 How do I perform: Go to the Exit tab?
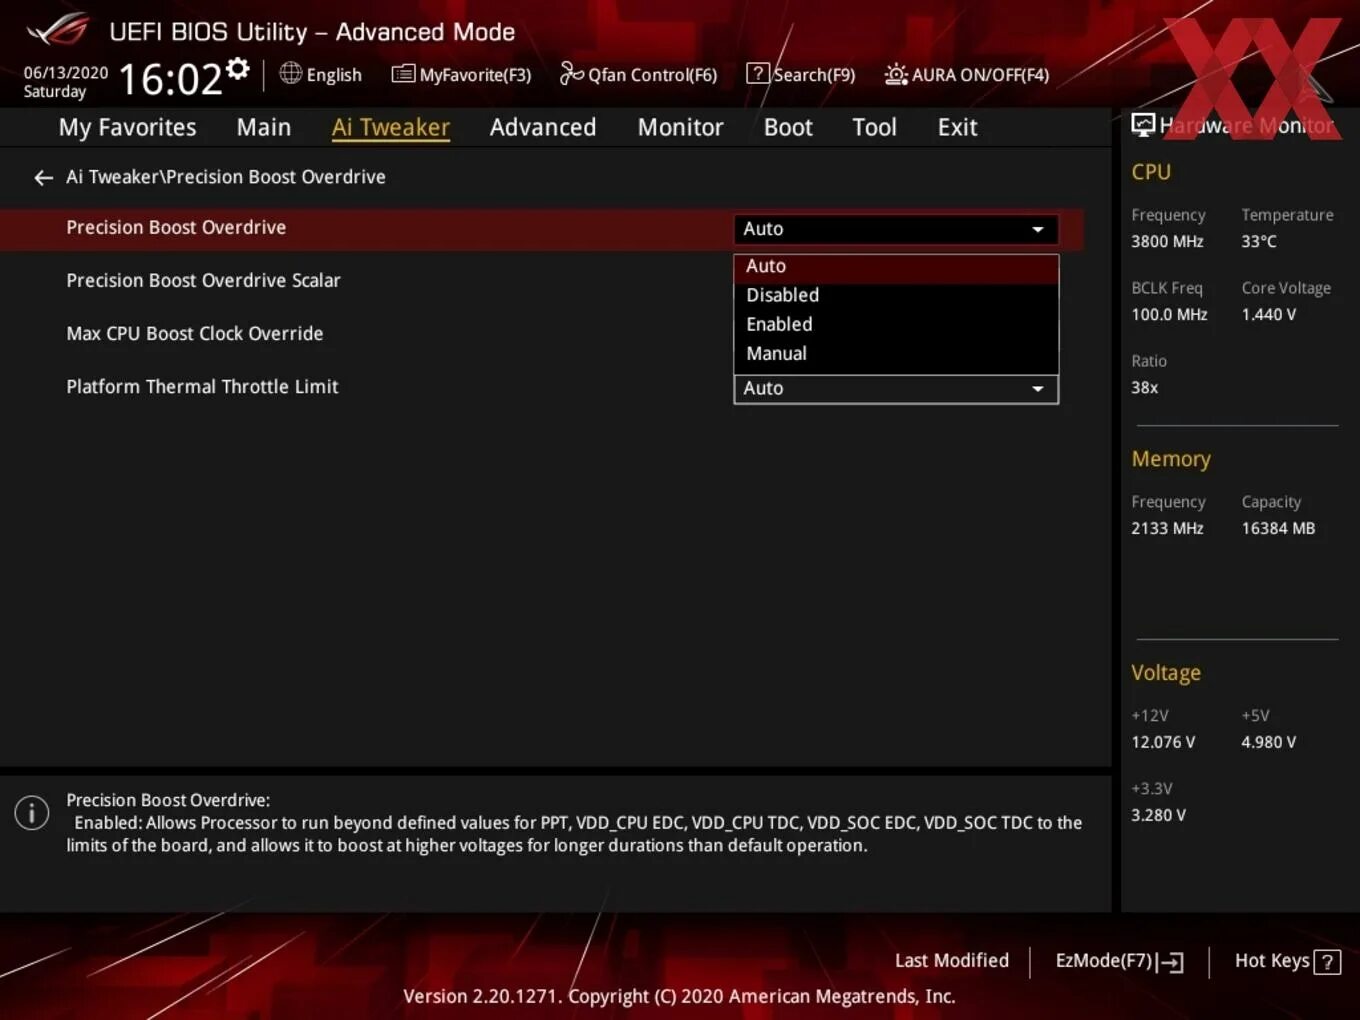click(957, 127)
